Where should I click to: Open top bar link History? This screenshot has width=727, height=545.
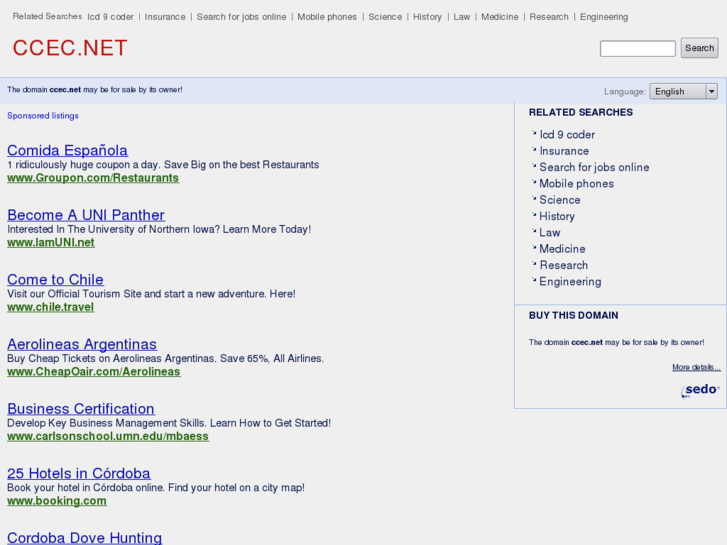[427, 17]
